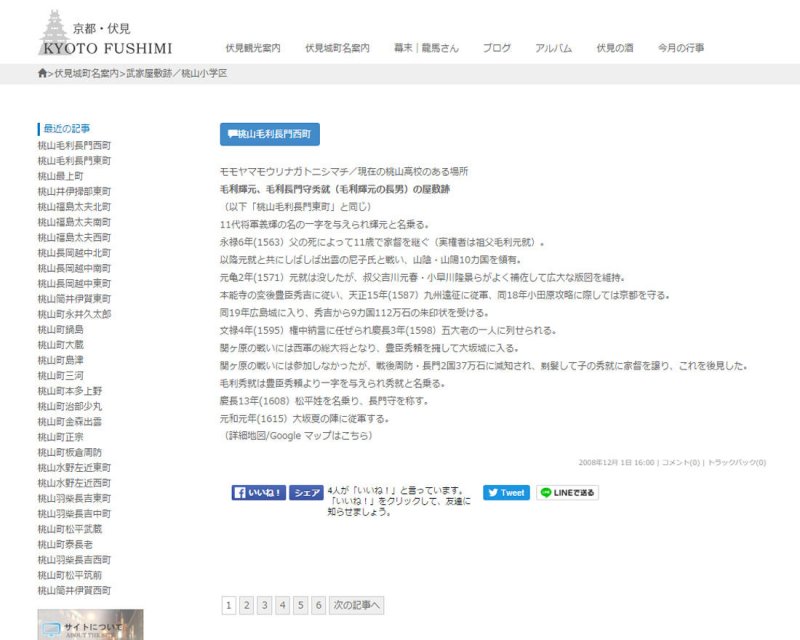Click the home icon in breadcrumb
The height and width of the screenshot is (640, 800).
point(42,74)
